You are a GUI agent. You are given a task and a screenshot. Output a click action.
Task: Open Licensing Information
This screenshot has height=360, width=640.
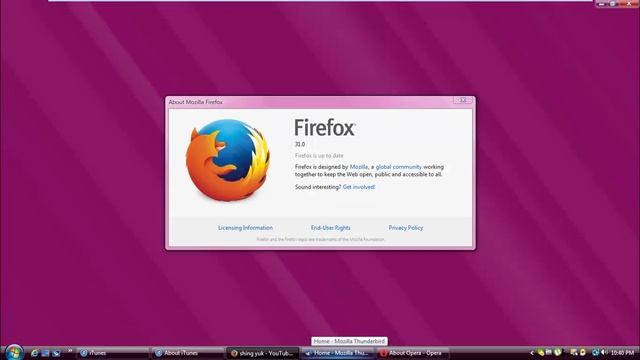[x=245, y=228]
